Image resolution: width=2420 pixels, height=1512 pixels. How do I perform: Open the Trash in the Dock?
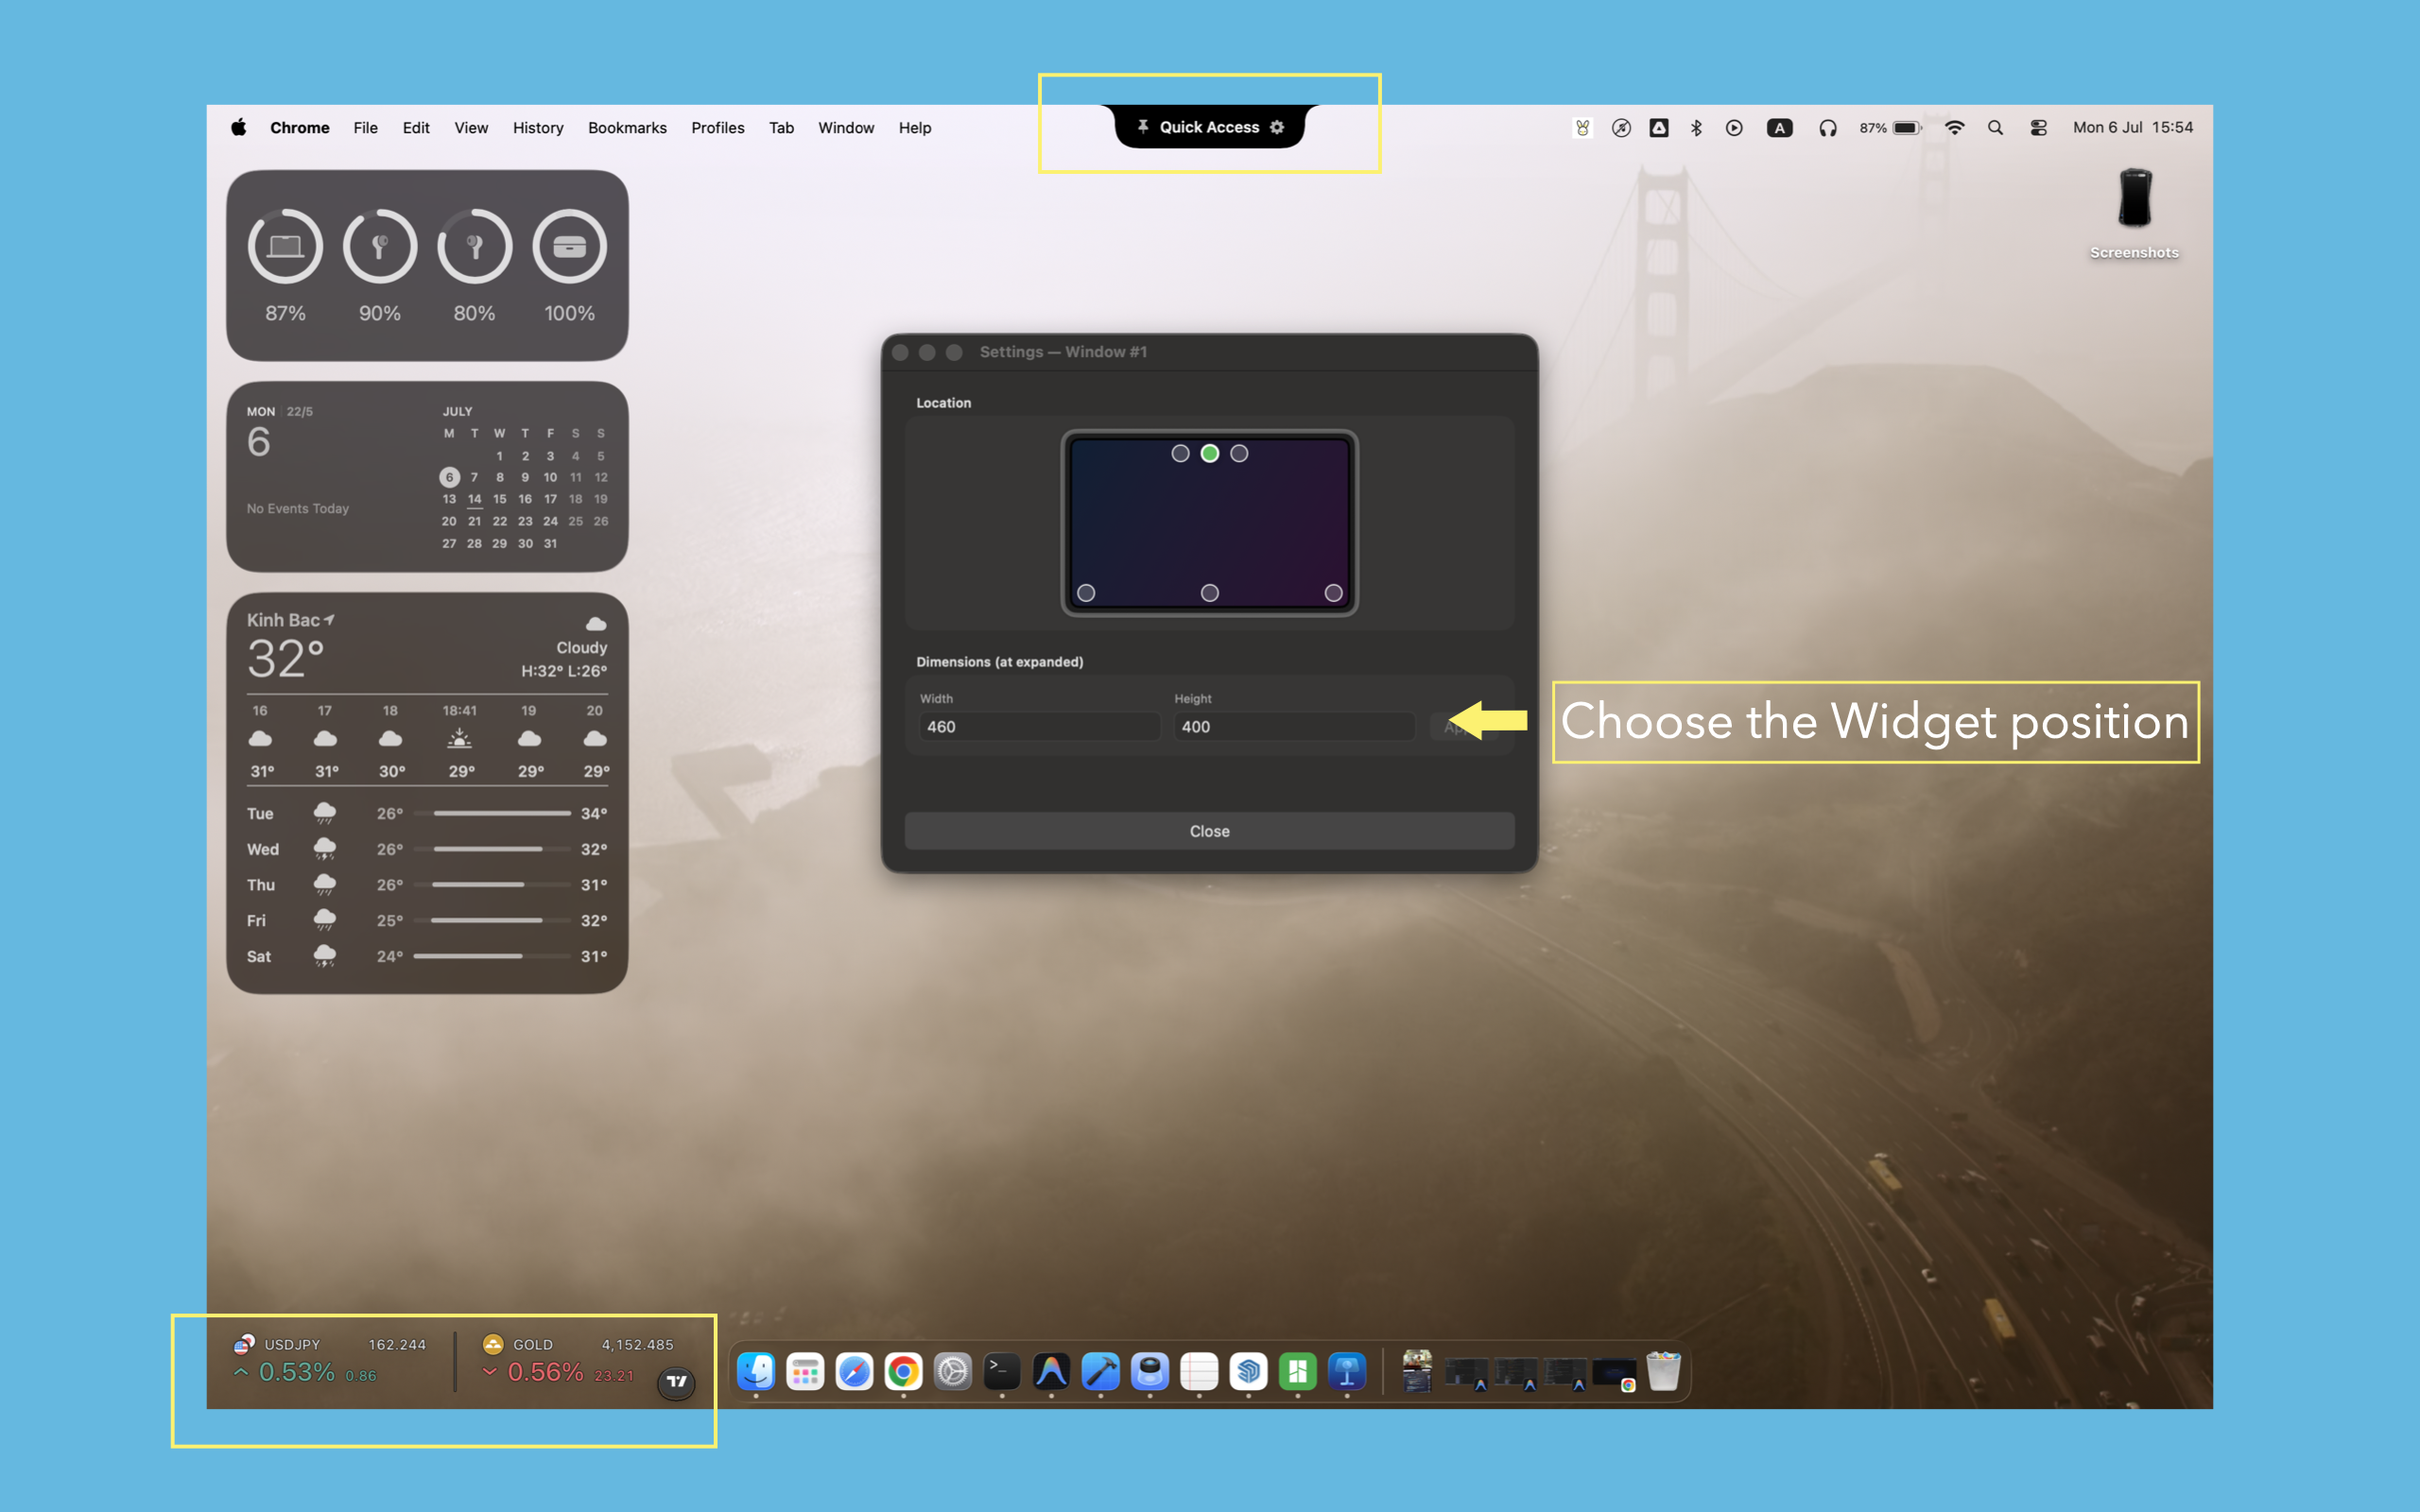click(x=1663, y=1371)
